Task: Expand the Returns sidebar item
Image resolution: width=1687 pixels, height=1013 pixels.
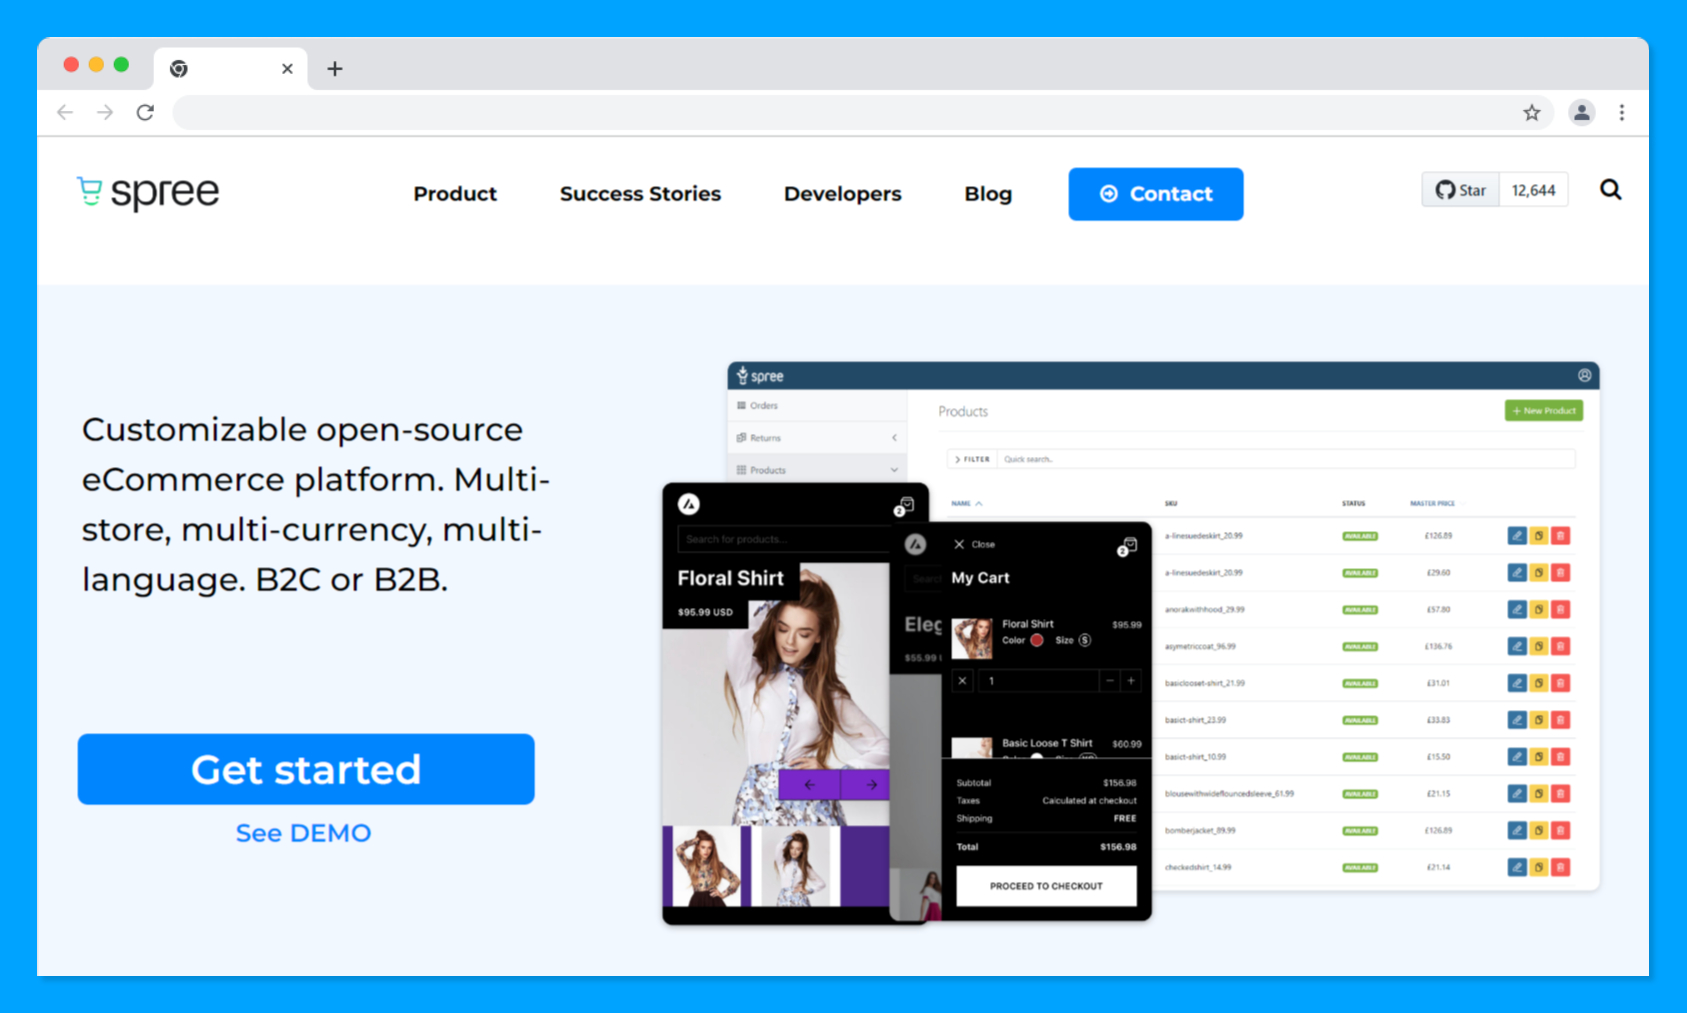Action: [816, 438]
